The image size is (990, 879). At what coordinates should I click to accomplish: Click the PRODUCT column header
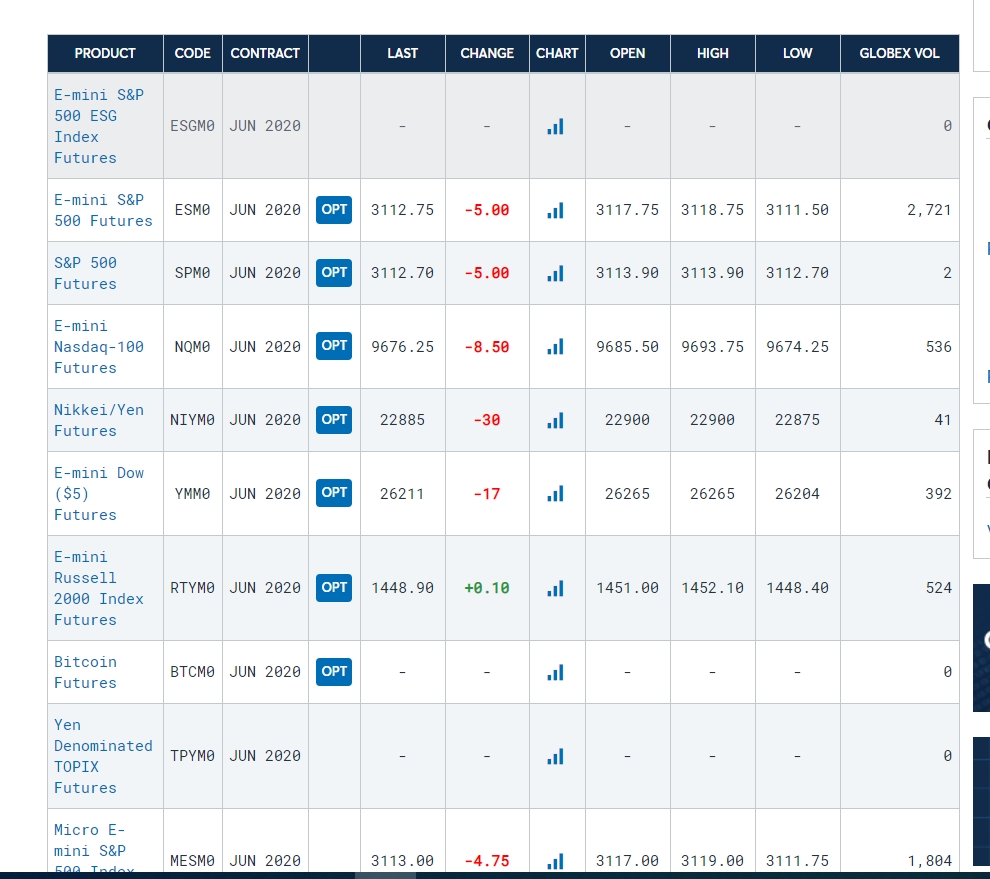pyautogui.click(x=105, y=54)
